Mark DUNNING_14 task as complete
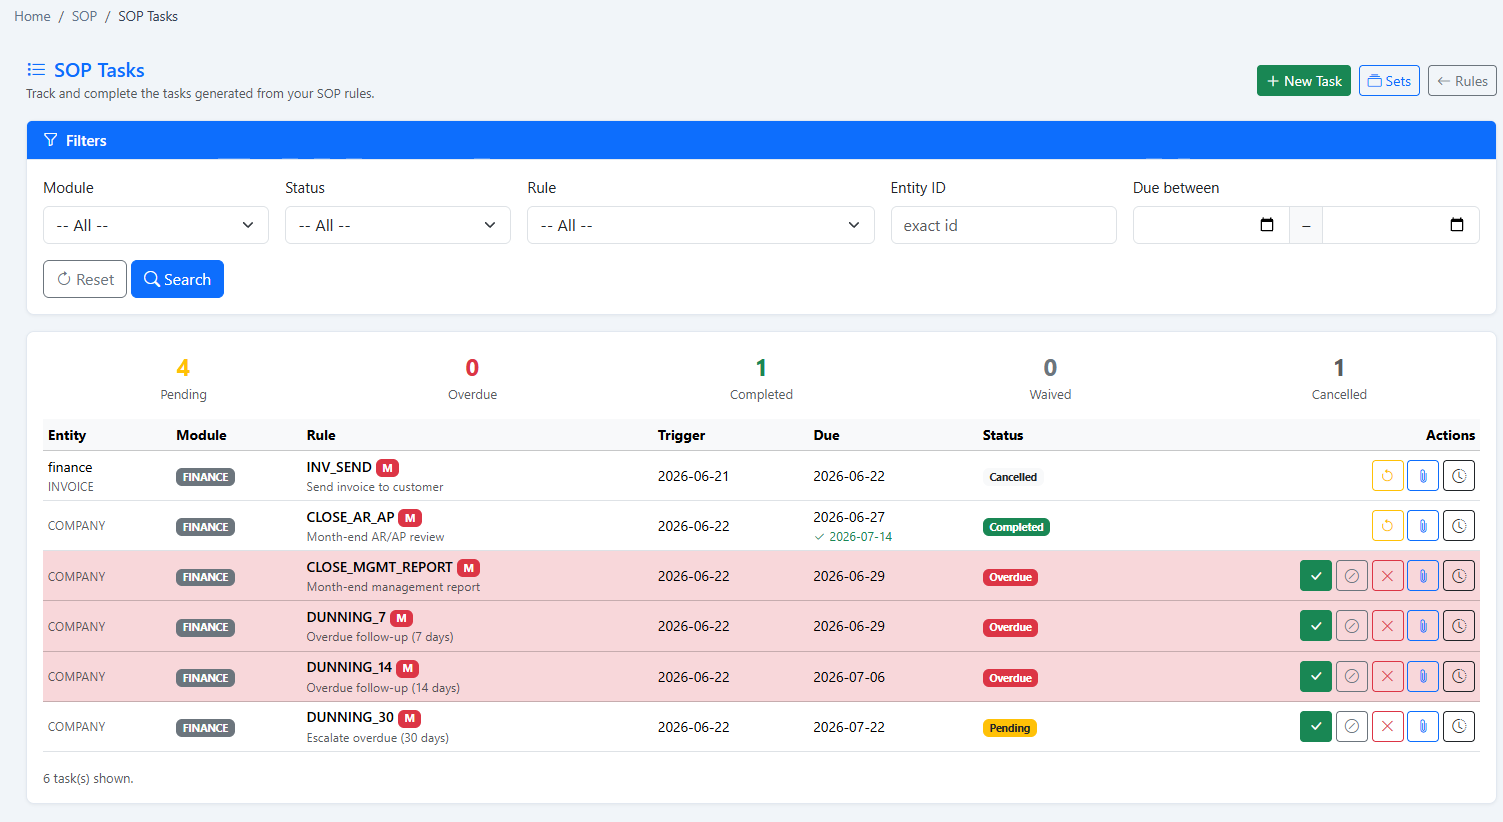1503x822 pixels. [x=1316, y=676]
